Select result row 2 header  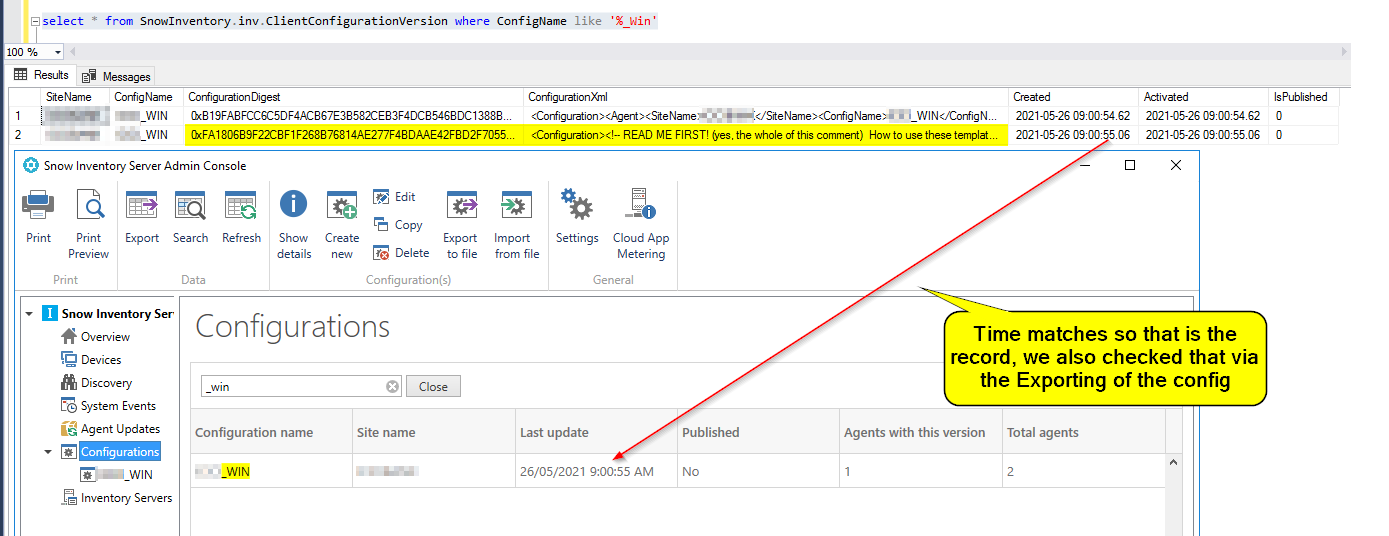(x=25, y=134)
